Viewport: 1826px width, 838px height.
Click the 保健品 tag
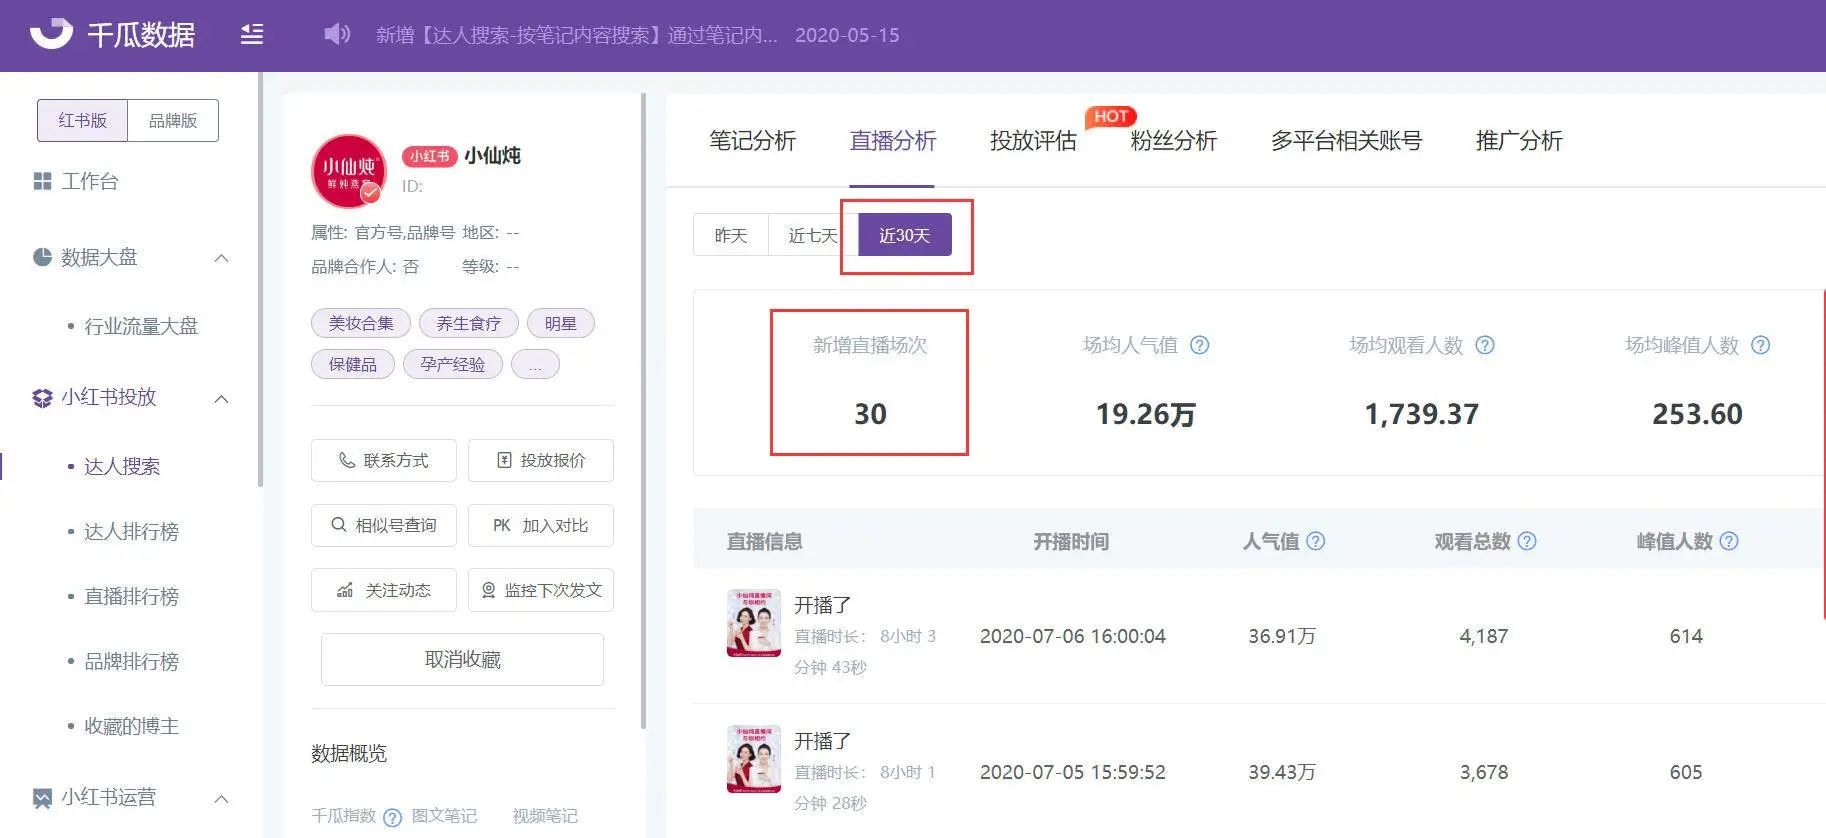coord(353,365)
